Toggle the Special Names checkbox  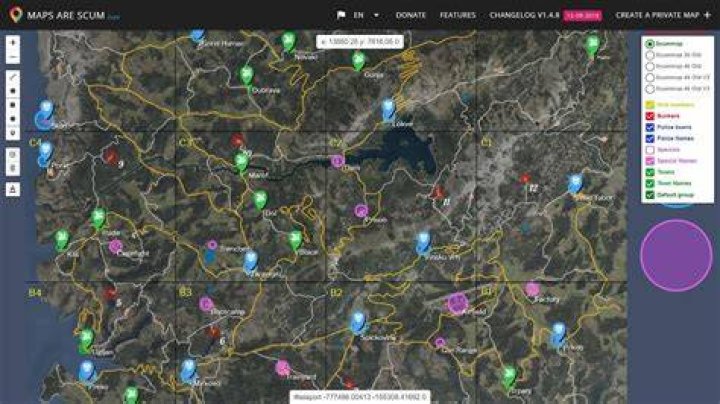(x=650, y=161)
